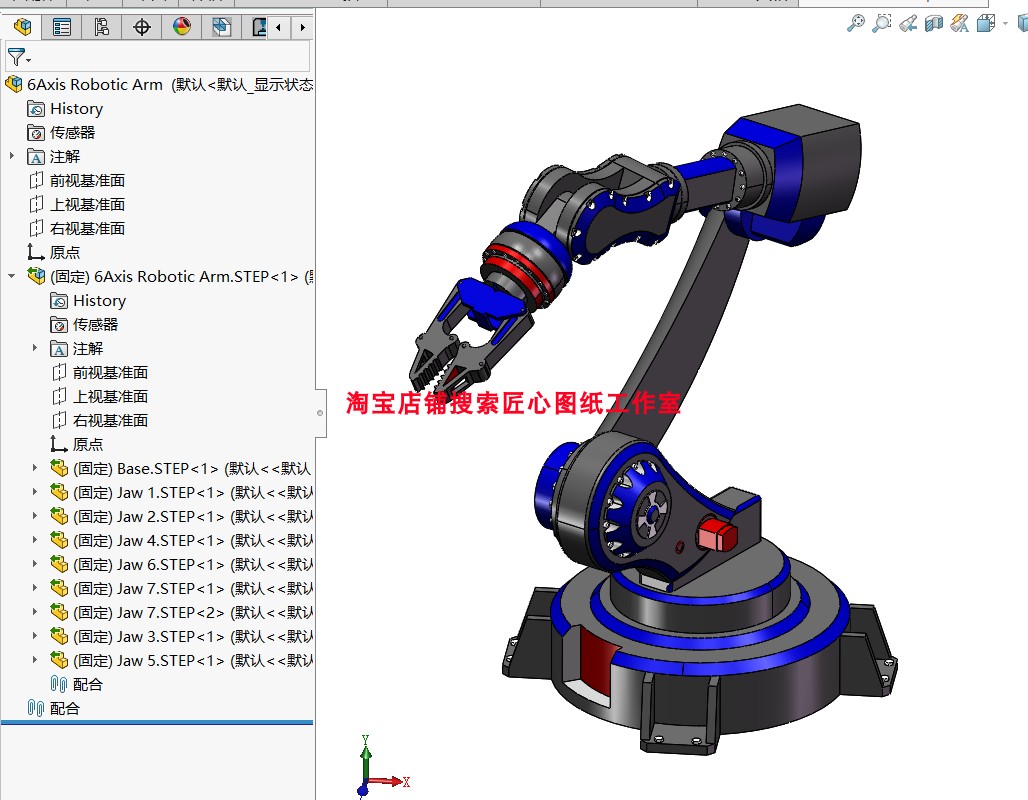This screenshot has width=1028, height=800.
Task: Show more manager tabs with right arrow
Action: point(302,28)
